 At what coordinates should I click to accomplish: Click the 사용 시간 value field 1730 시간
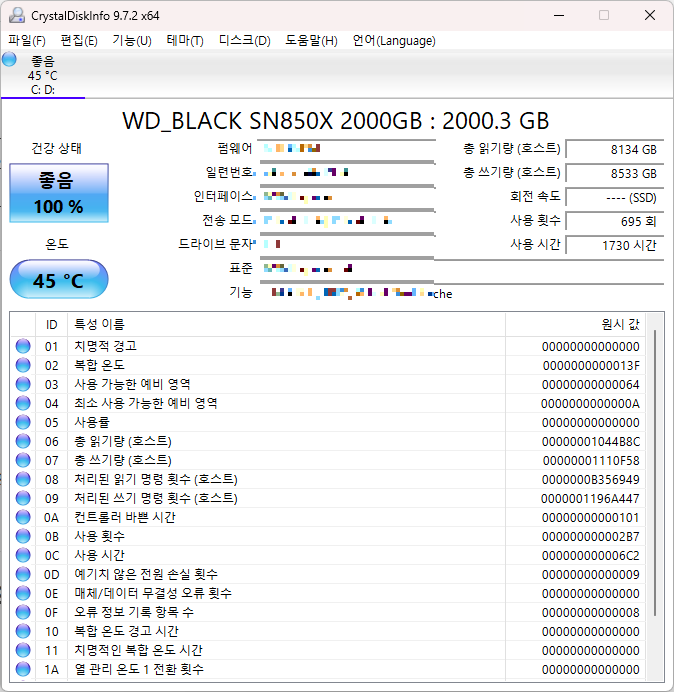pos(614,245)
